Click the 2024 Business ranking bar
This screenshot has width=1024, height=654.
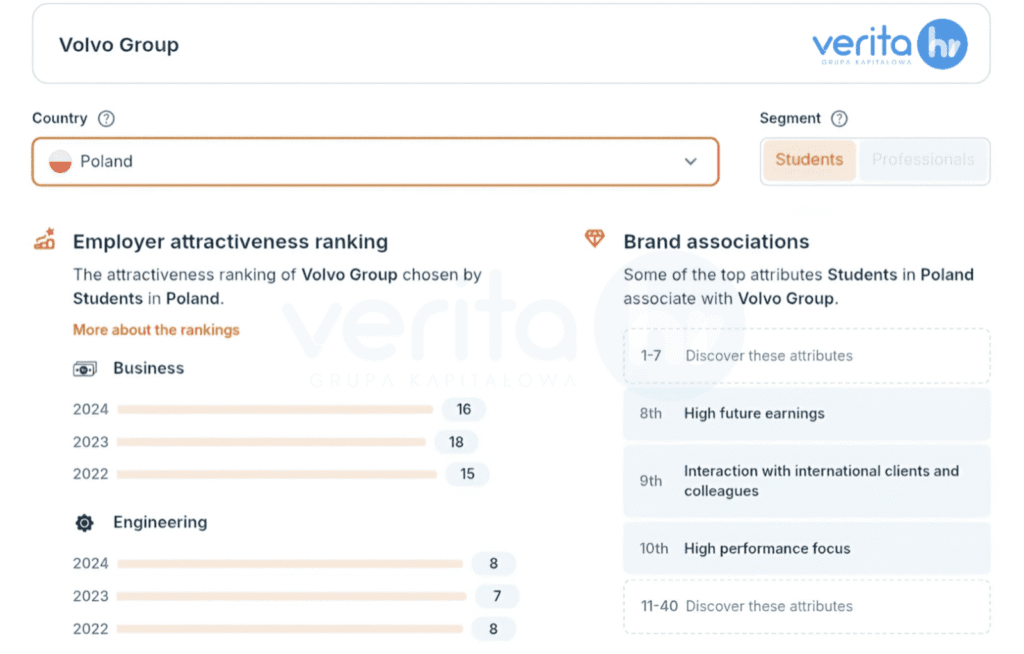[x=275, y=409]
